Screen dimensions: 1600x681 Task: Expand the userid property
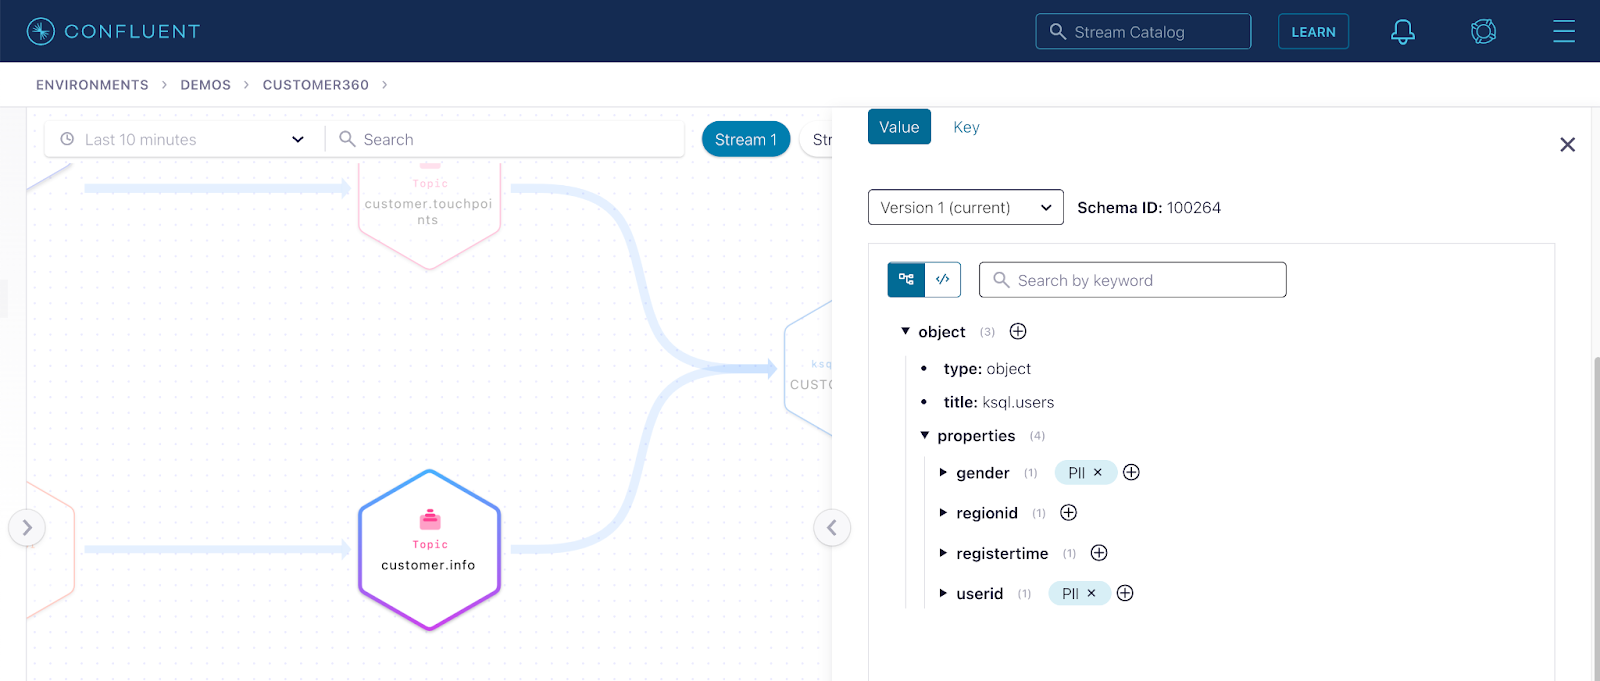(943, 593)
